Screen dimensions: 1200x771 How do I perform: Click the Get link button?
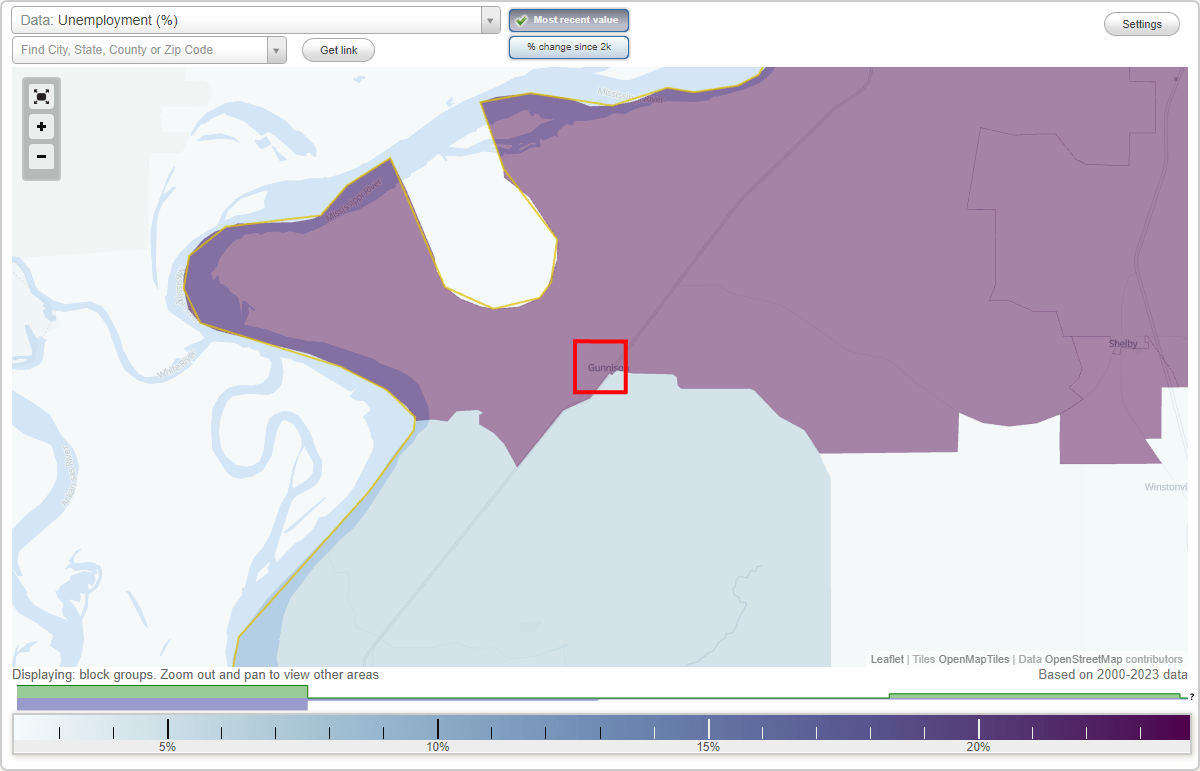click(337, 49)
